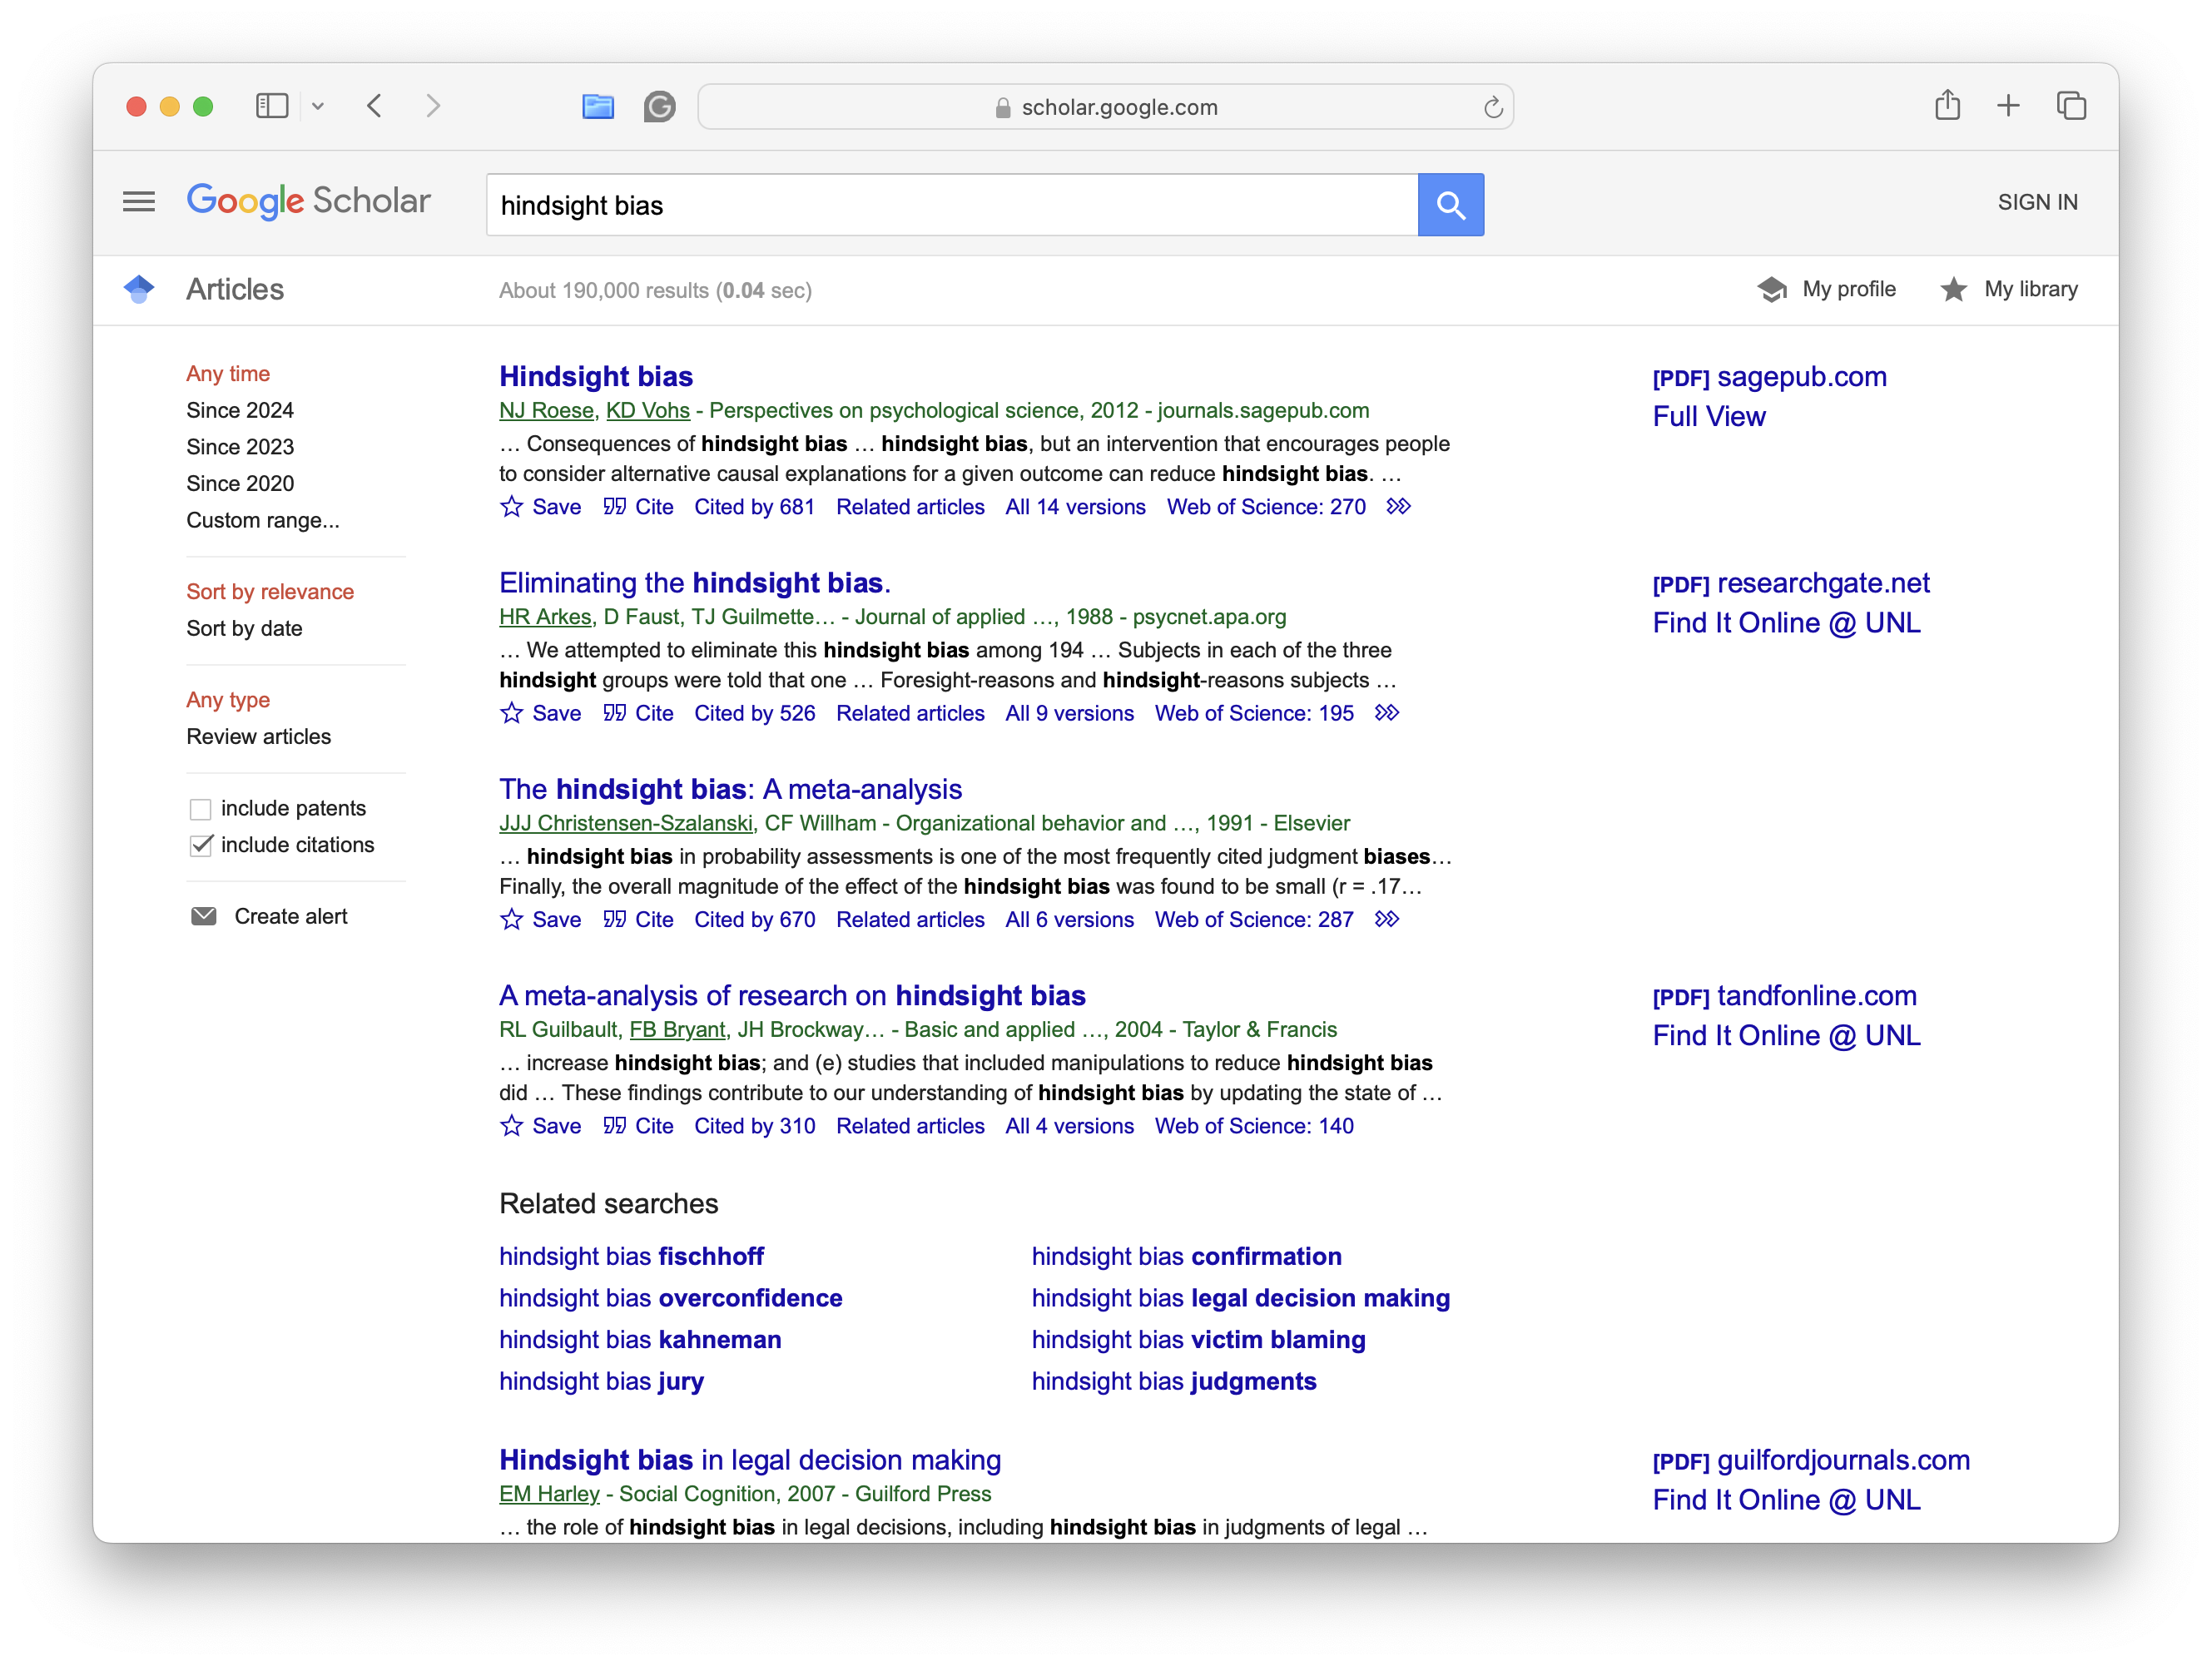
Task: Click the star Save icon for Roese article
Action: [x=511, y=506]
